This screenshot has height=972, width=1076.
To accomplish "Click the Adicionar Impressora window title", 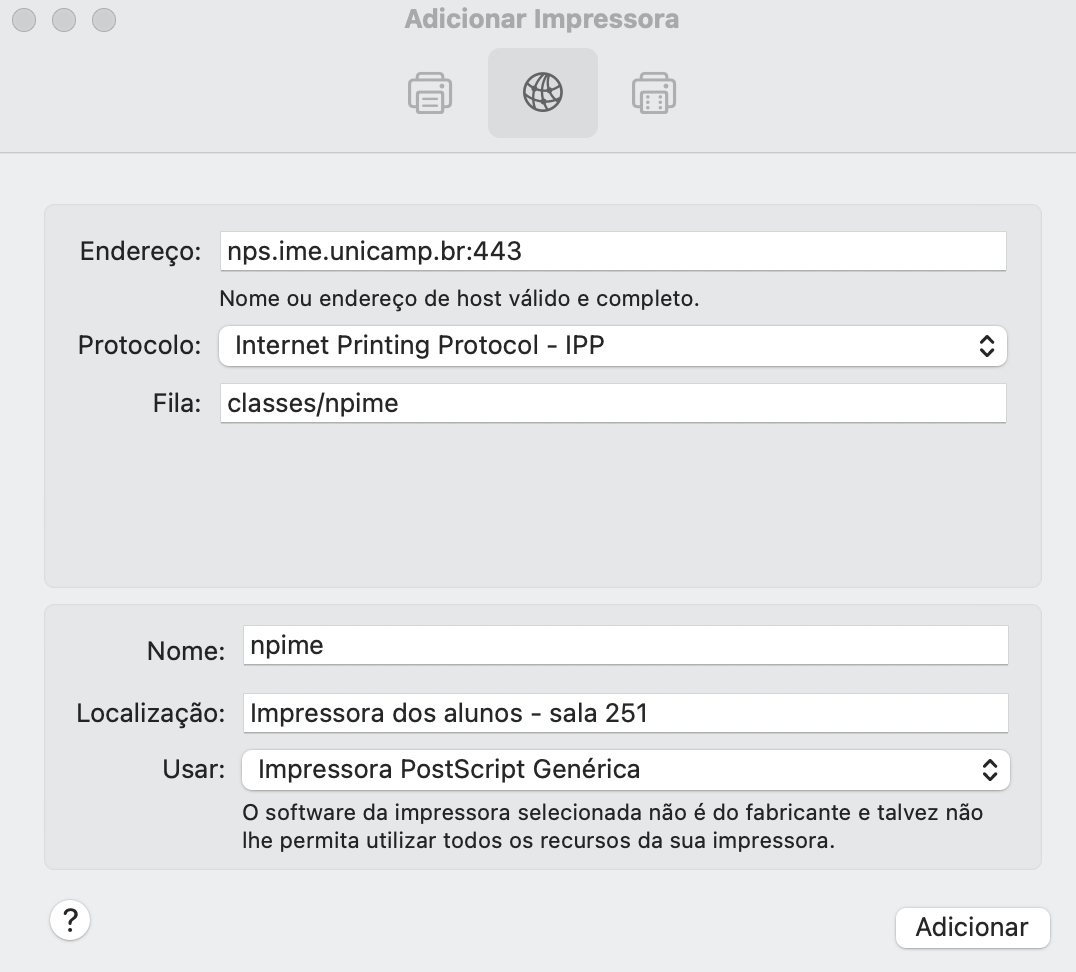I will pyautogui.click(x=542, y=19).
